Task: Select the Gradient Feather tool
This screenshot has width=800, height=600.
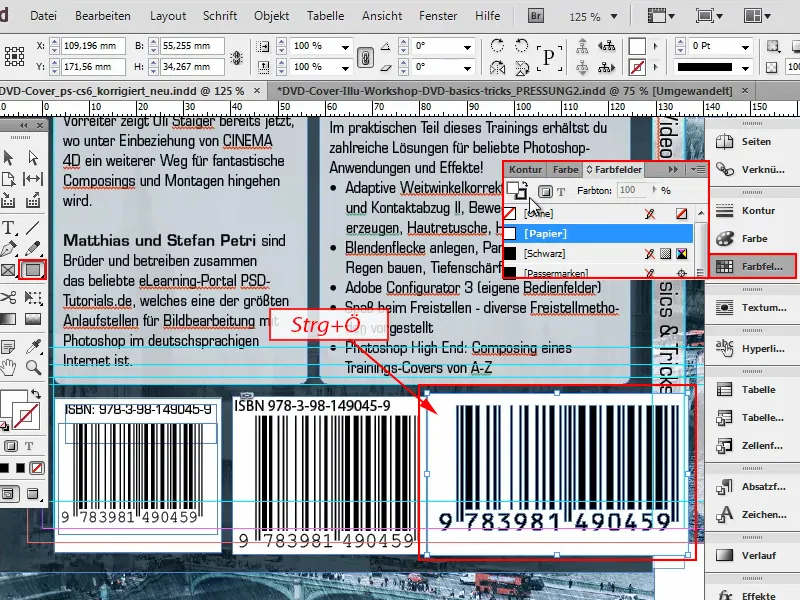Action: pyautogui.click(x=33, y=319)
